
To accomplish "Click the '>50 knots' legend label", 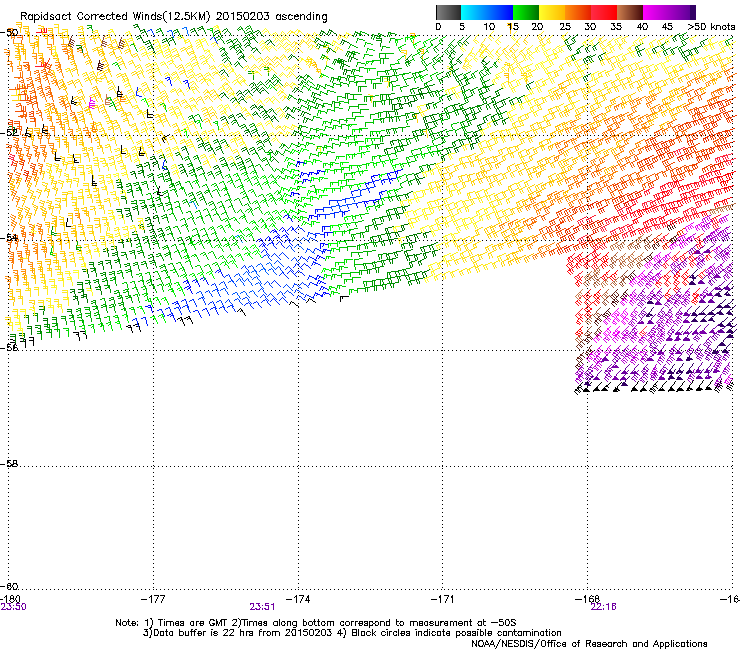I will (711, 27).
